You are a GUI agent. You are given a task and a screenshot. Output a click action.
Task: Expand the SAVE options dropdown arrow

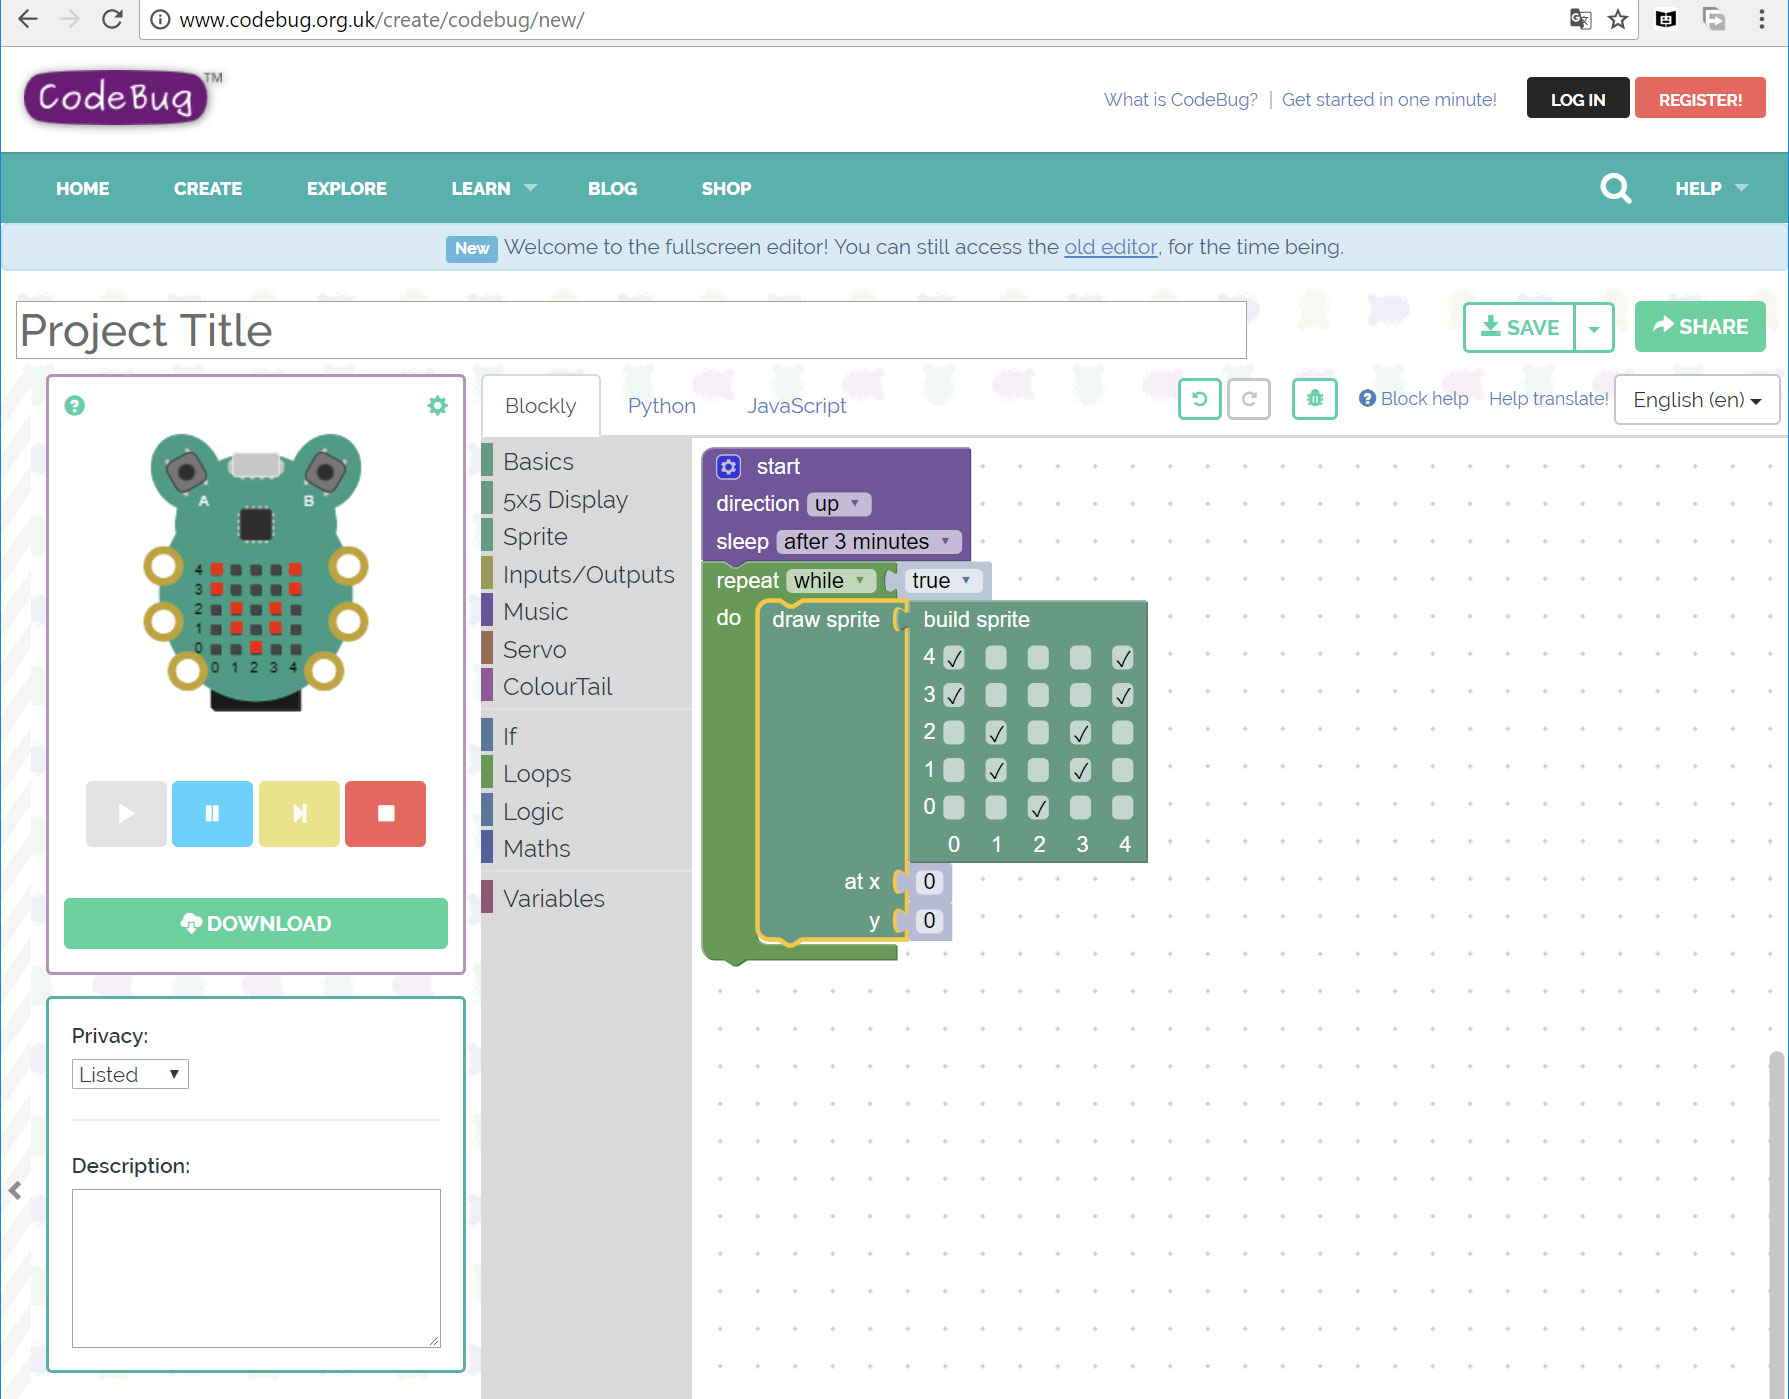[x=1594, y=328]
